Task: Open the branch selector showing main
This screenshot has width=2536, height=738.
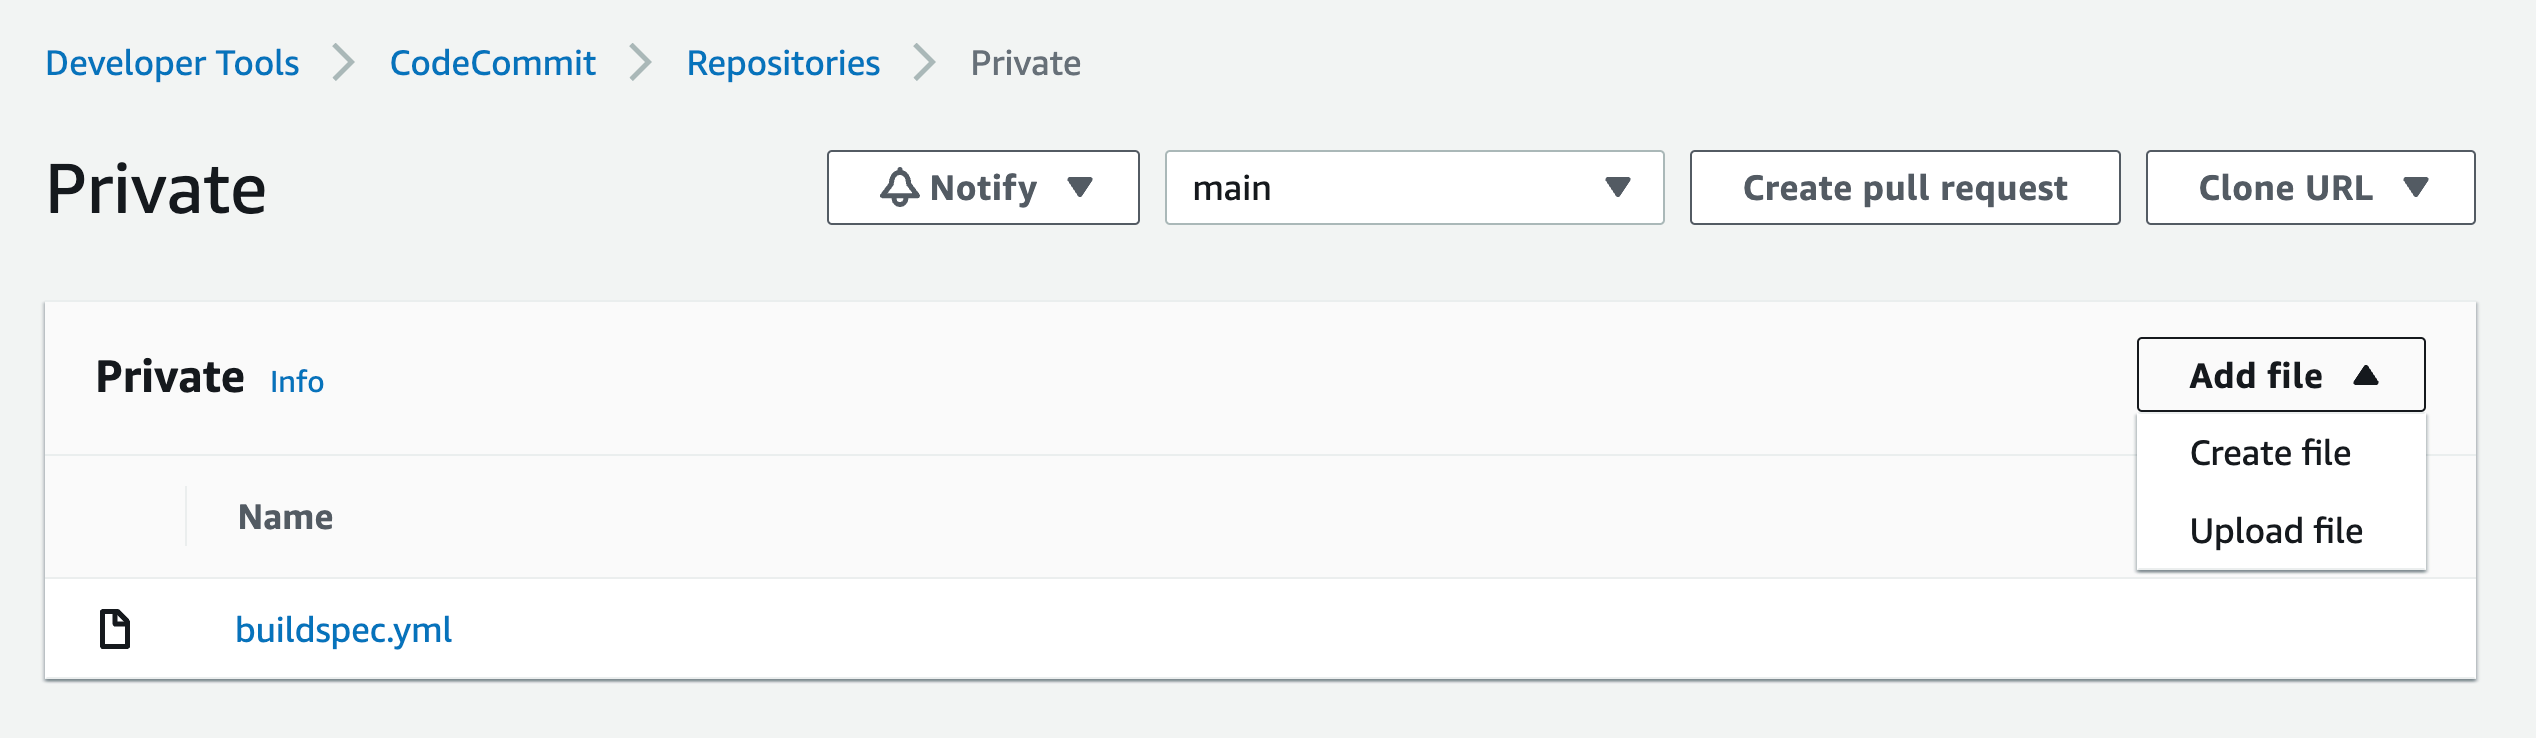Action: 1413,187
